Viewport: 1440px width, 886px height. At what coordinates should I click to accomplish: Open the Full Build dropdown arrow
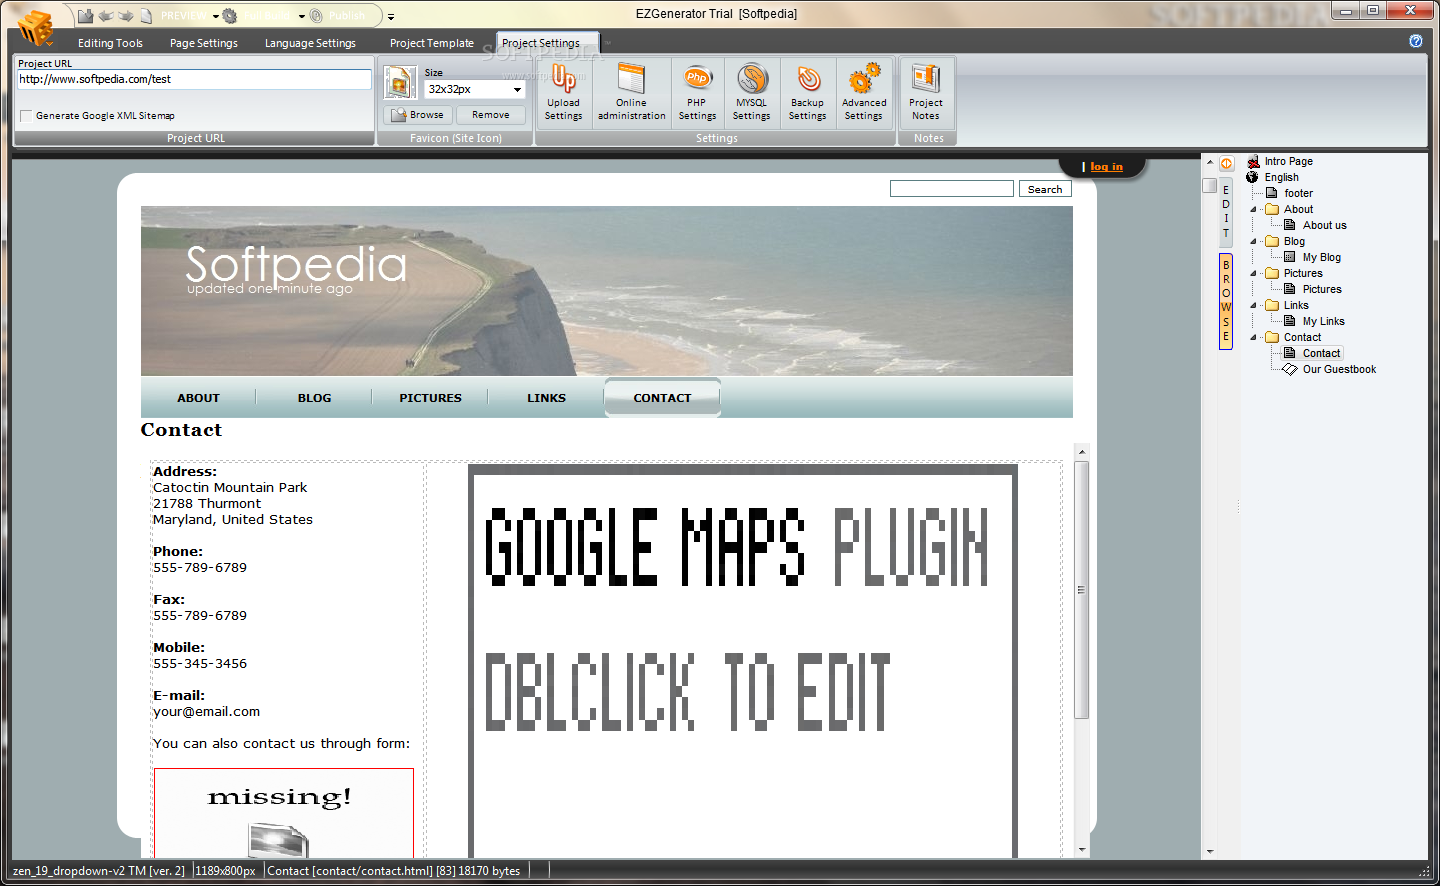click(302, 16)
